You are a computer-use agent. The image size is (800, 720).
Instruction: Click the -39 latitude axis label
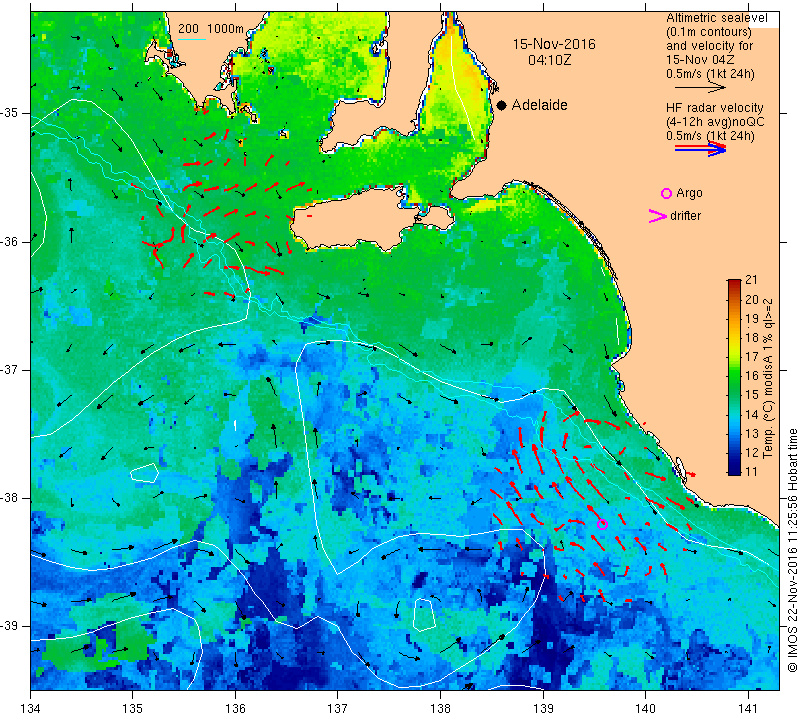pyautogui.click(x=12, y=626)
